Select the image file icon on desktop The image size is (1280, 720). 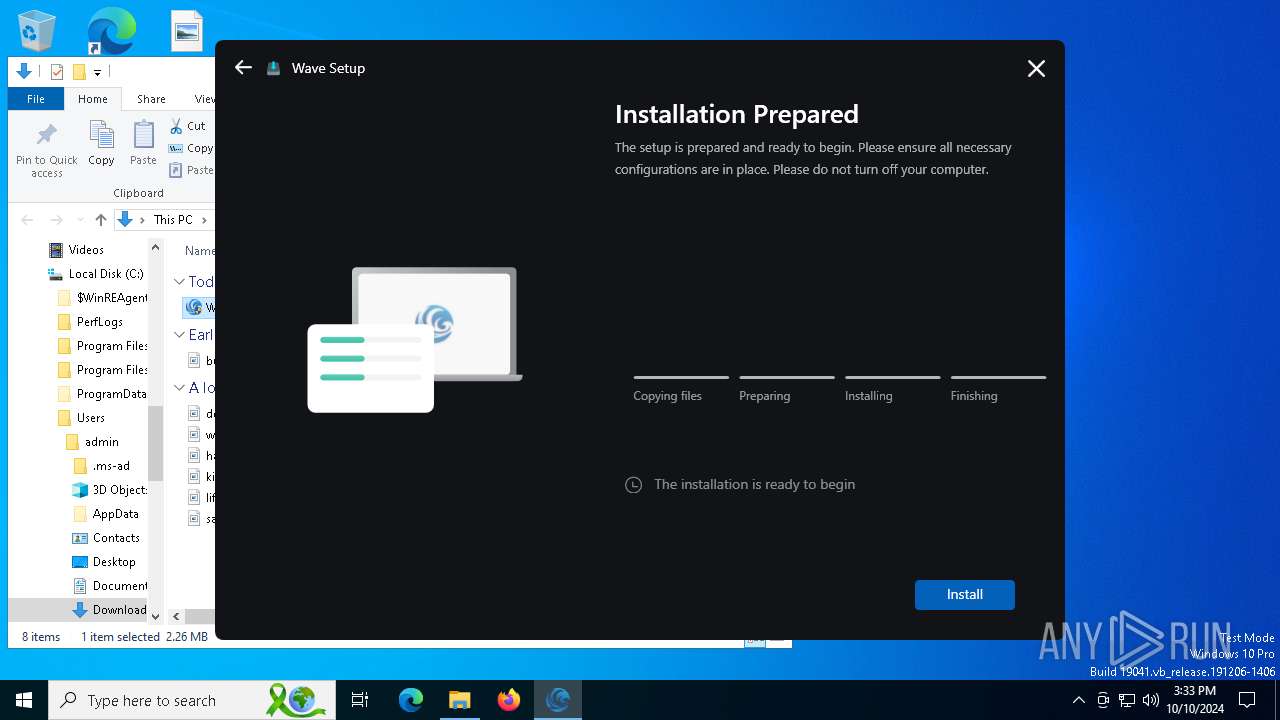click(x=187, y=31)
